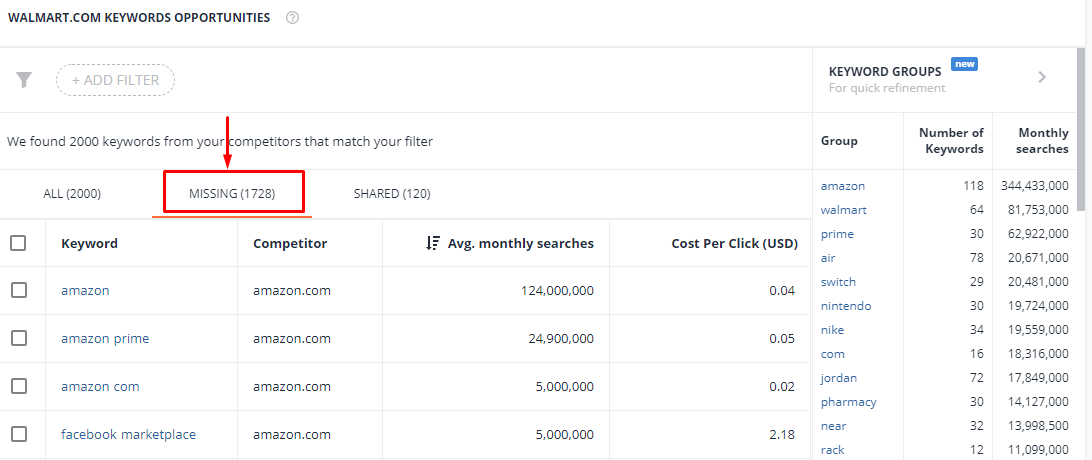This screenshot has height=460, width=1092.
Task: Switch to the ALL (2000) tab
Action: click(72, 193)
